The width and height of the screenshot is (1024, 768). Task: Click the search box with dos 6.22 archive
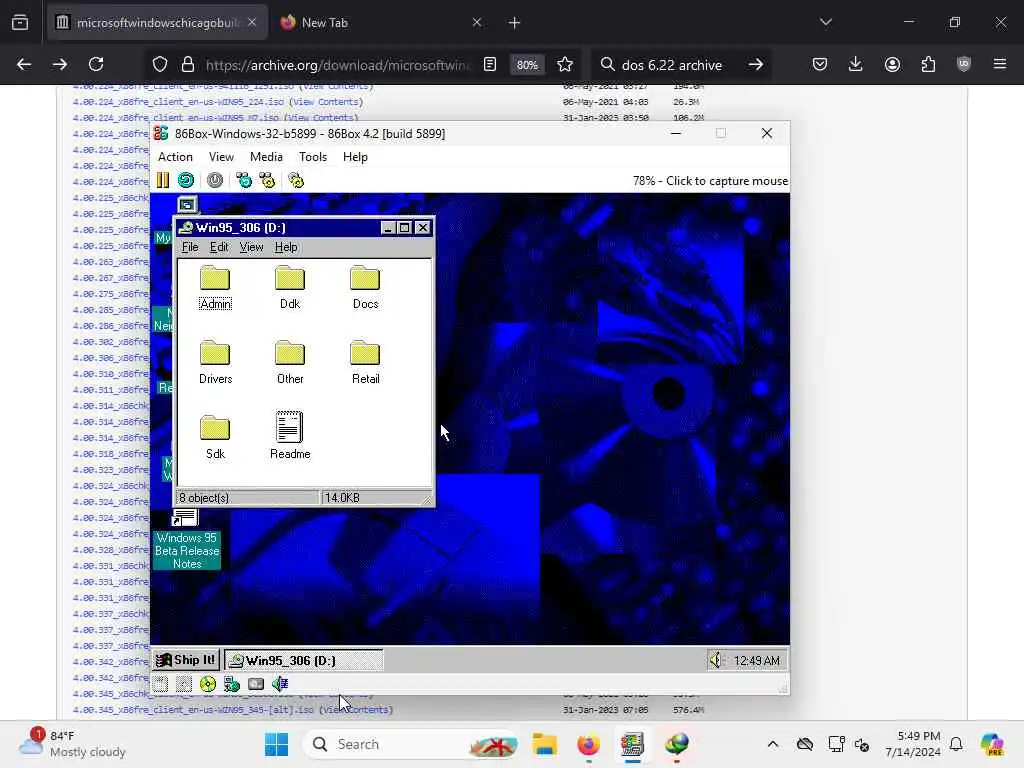pos(671,65)
